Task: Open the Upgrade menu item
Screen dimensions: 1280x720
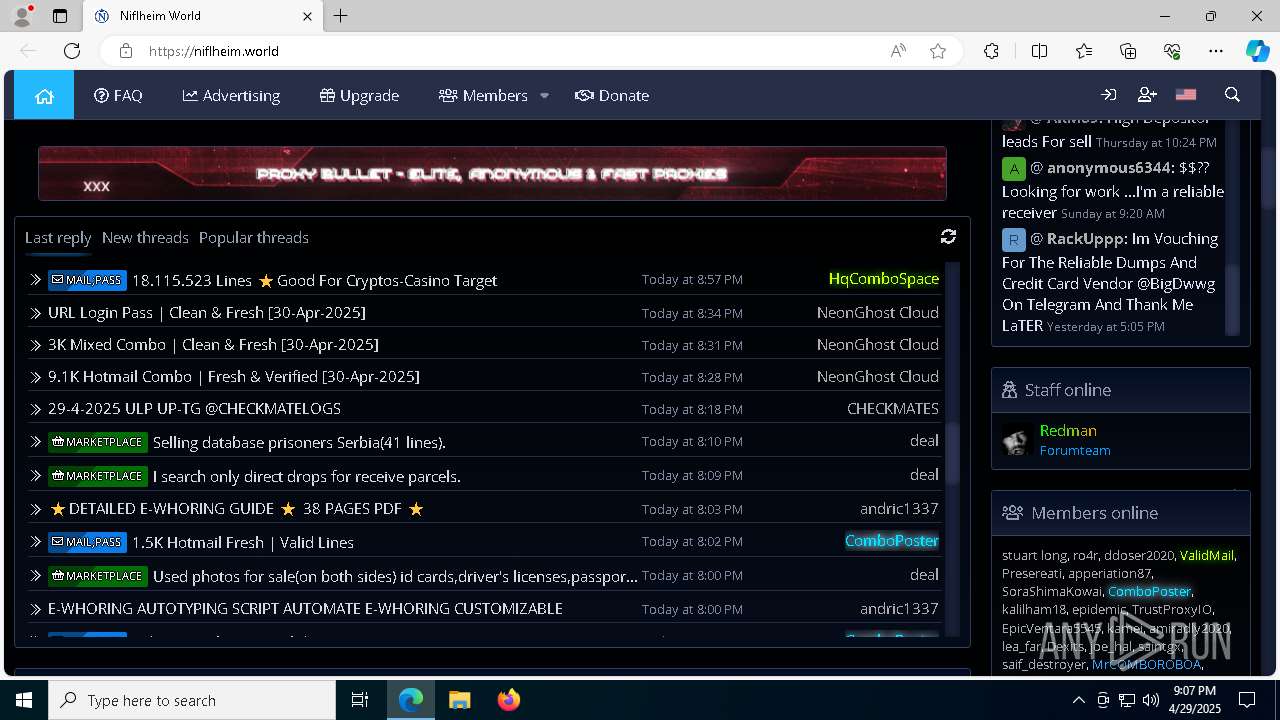Action: tap(359, 95)
